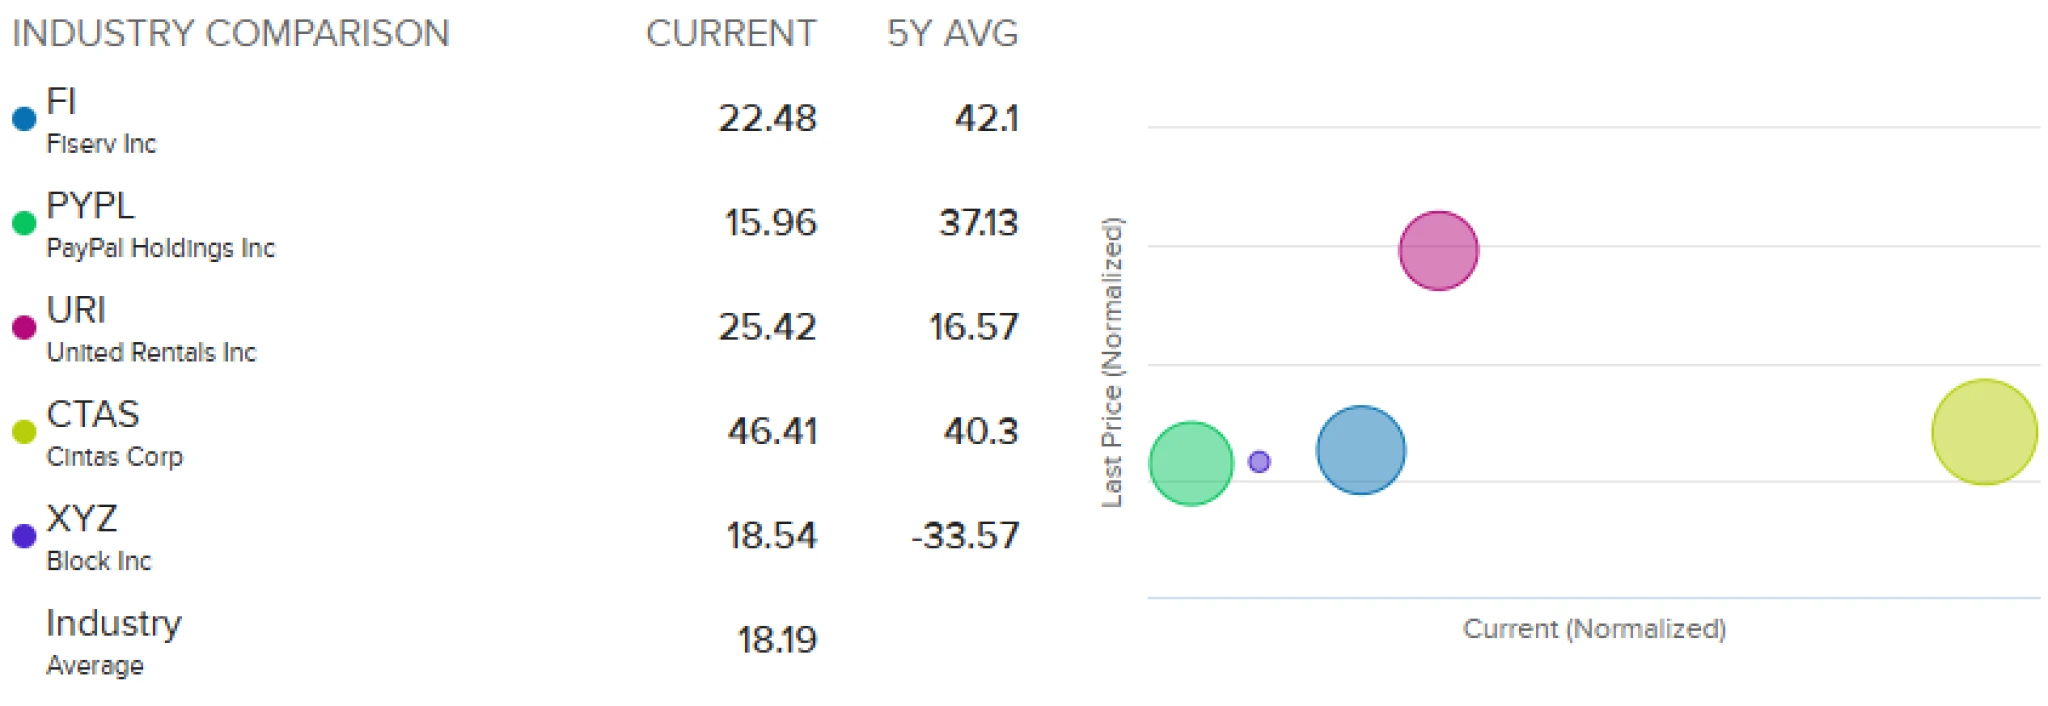
Task: Select the large yellow CTAS bubble
Action: tap(1984, 432)
